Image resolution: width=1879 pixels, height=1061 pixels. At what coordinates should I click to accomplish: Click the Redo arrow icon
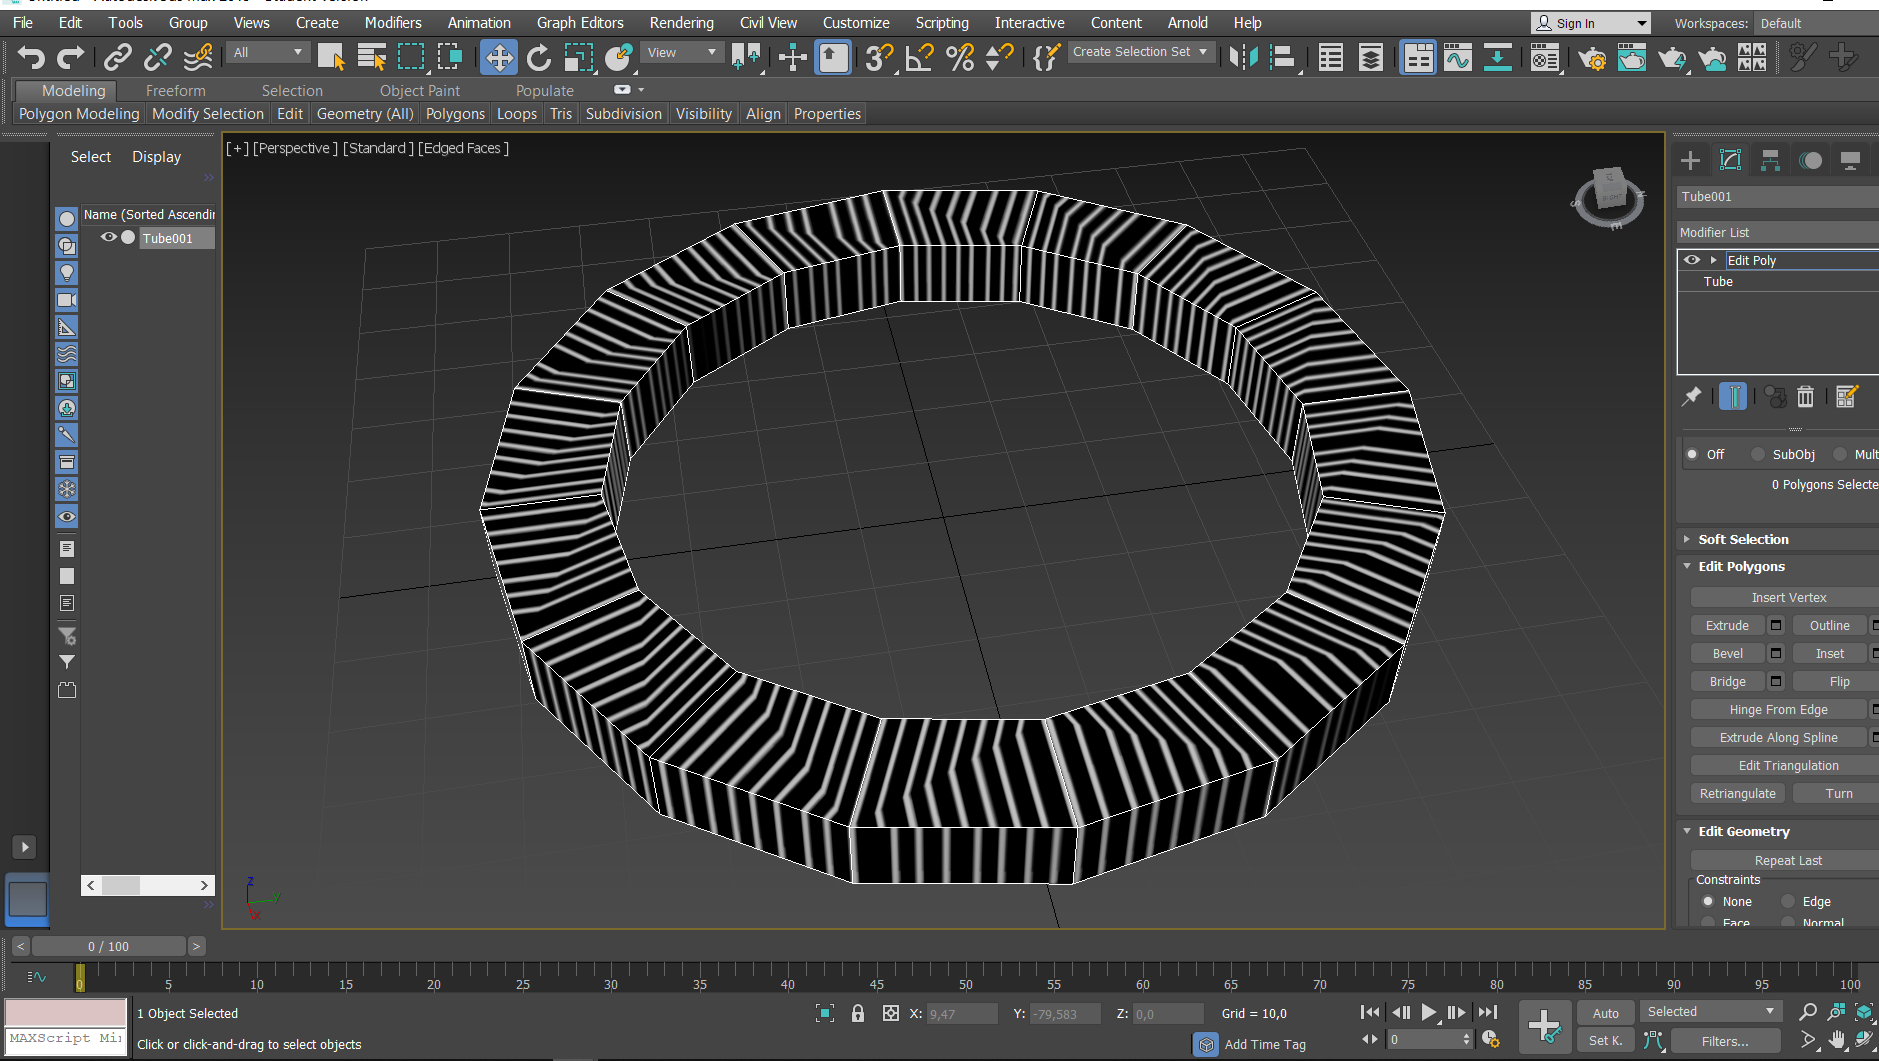pyautogui.click(x=70, y=57)
